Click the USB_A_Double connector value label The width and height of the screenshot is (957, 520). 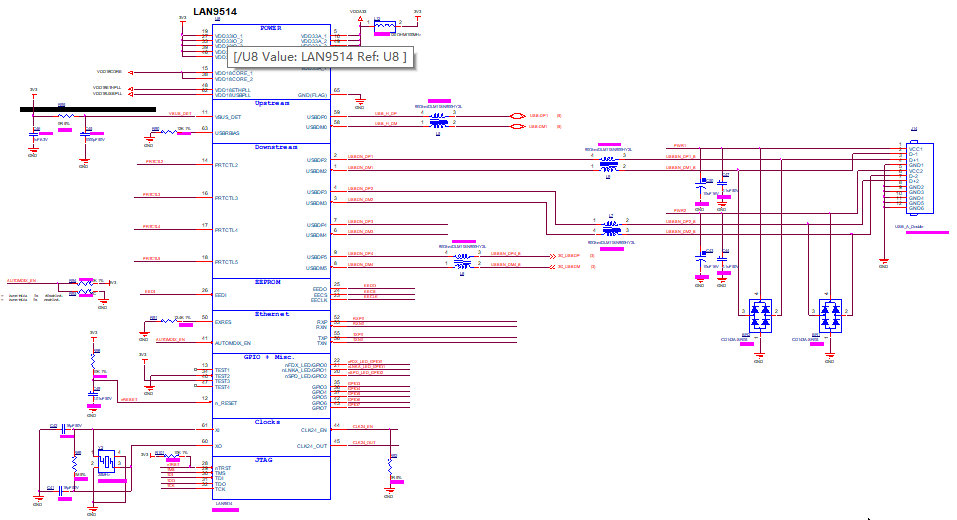click(909, 227)
